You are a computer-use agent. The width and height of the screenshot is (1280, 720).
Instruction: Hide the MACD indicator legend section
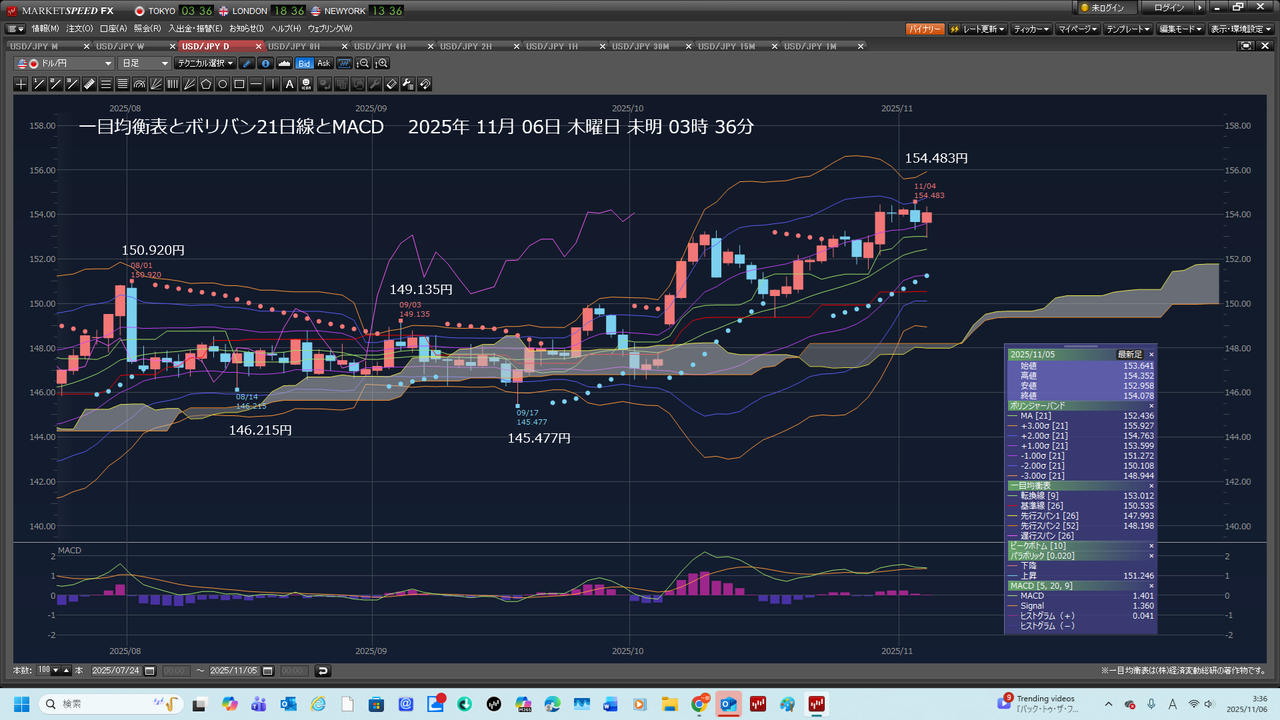1150,585
